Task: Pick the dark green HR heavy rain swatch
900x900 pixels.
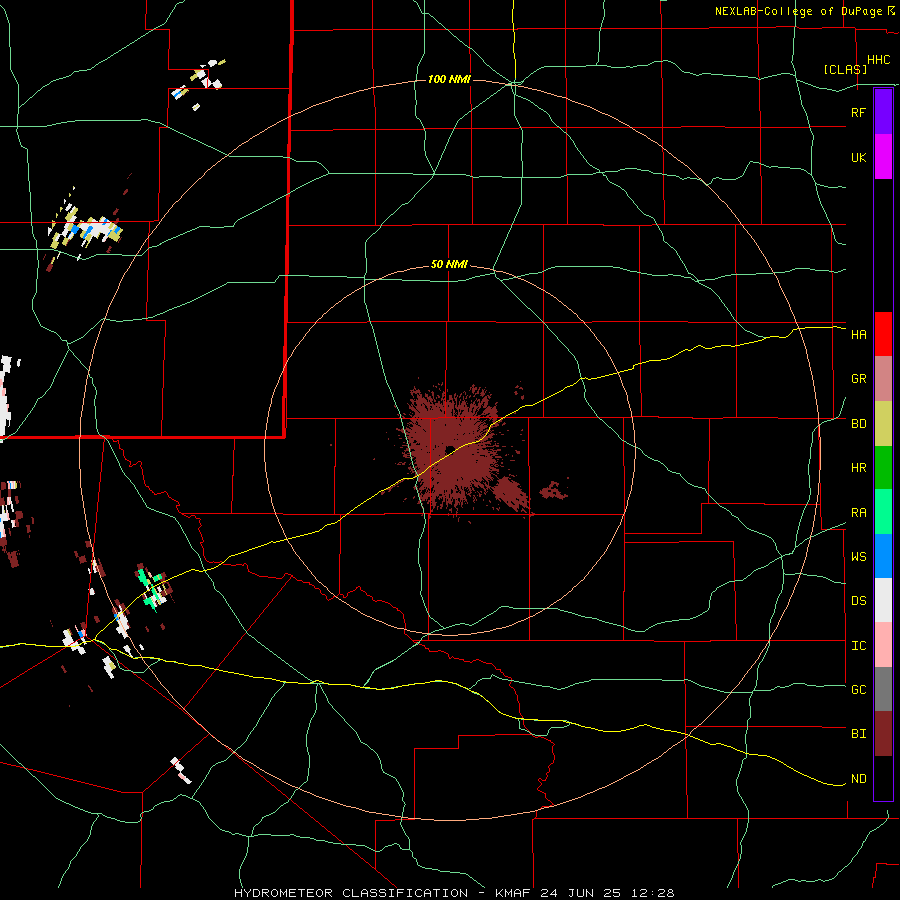Action: [883, 468]
